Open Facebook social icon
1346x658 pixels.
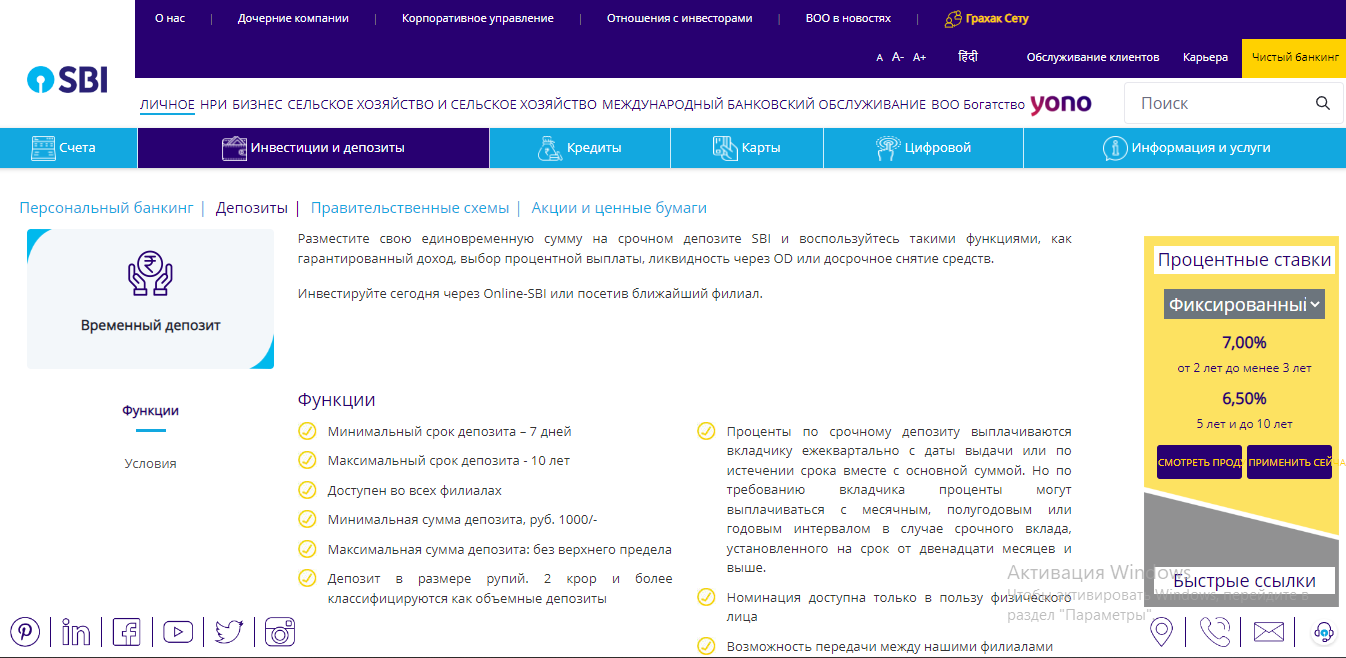click(127, 632)
